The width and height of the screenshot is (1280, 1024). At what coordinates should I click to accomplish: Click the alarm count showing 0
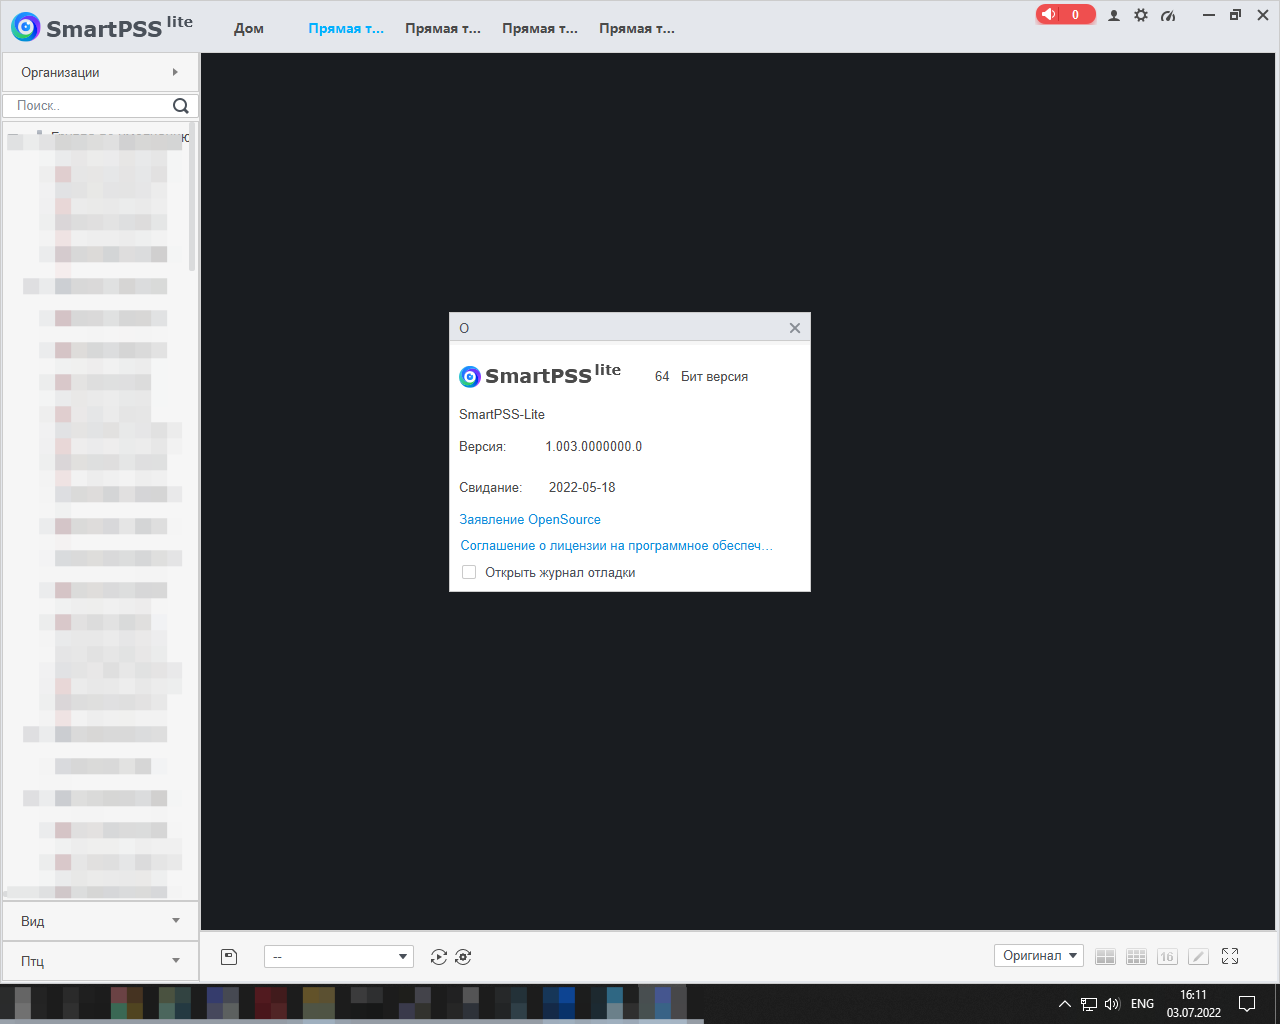(x=1076, y=14)
